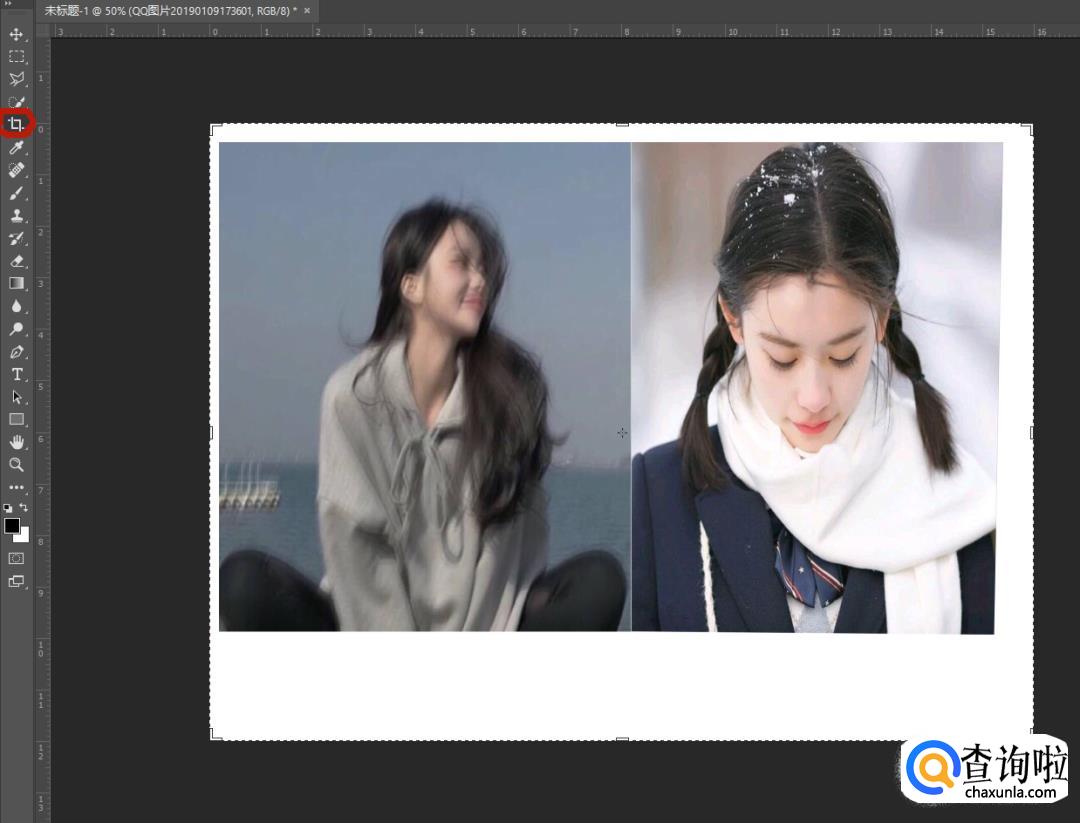Viewport: 1080px width, 823px height.
Task: Select the Brush tool
Action: pos(16,193)
